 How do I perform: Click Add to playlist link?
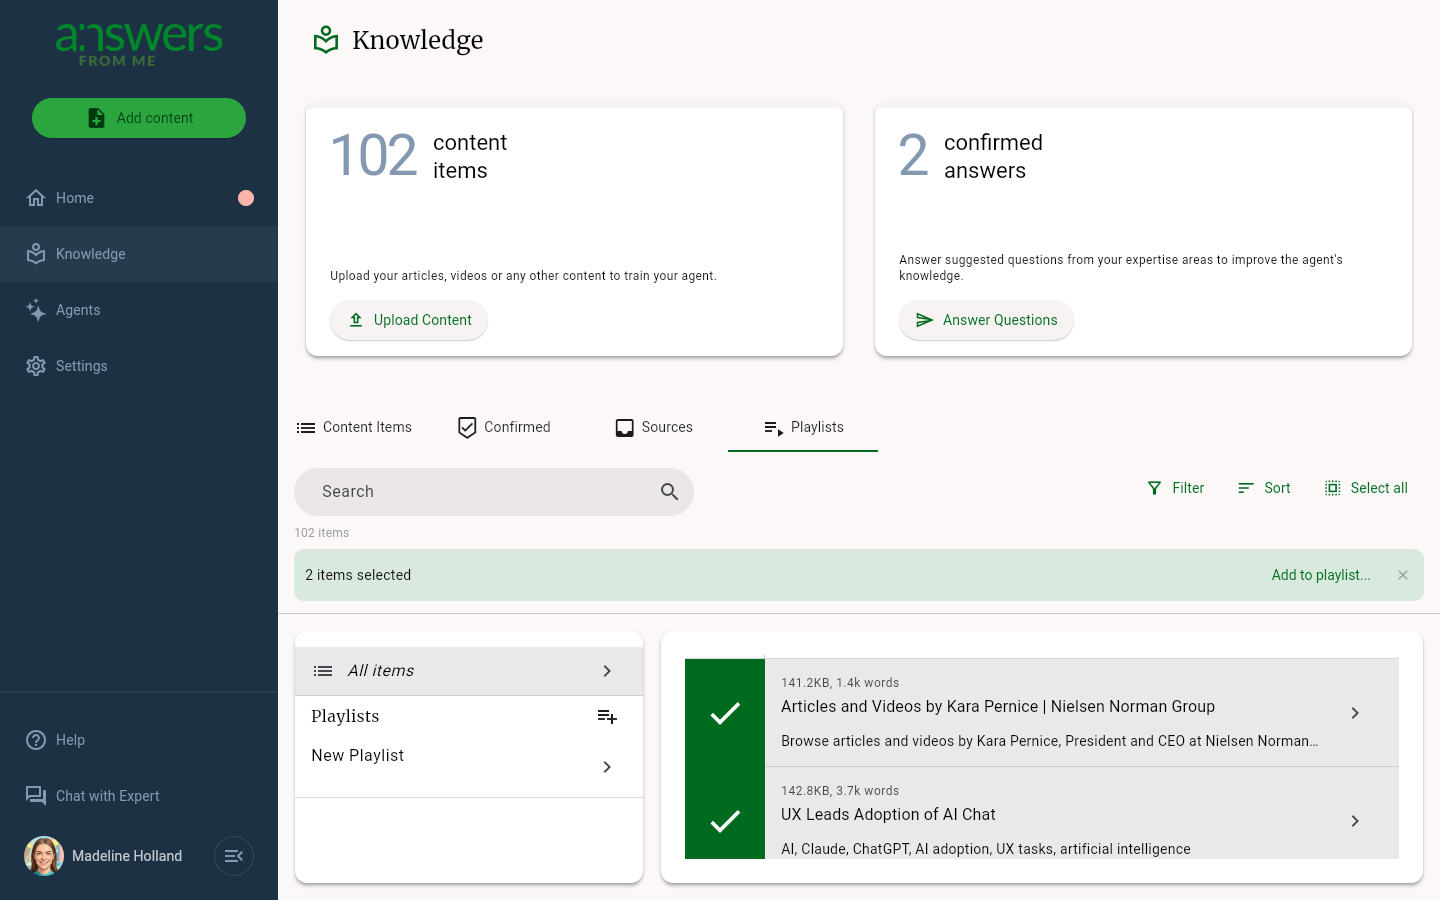[x=1321, y=575]
